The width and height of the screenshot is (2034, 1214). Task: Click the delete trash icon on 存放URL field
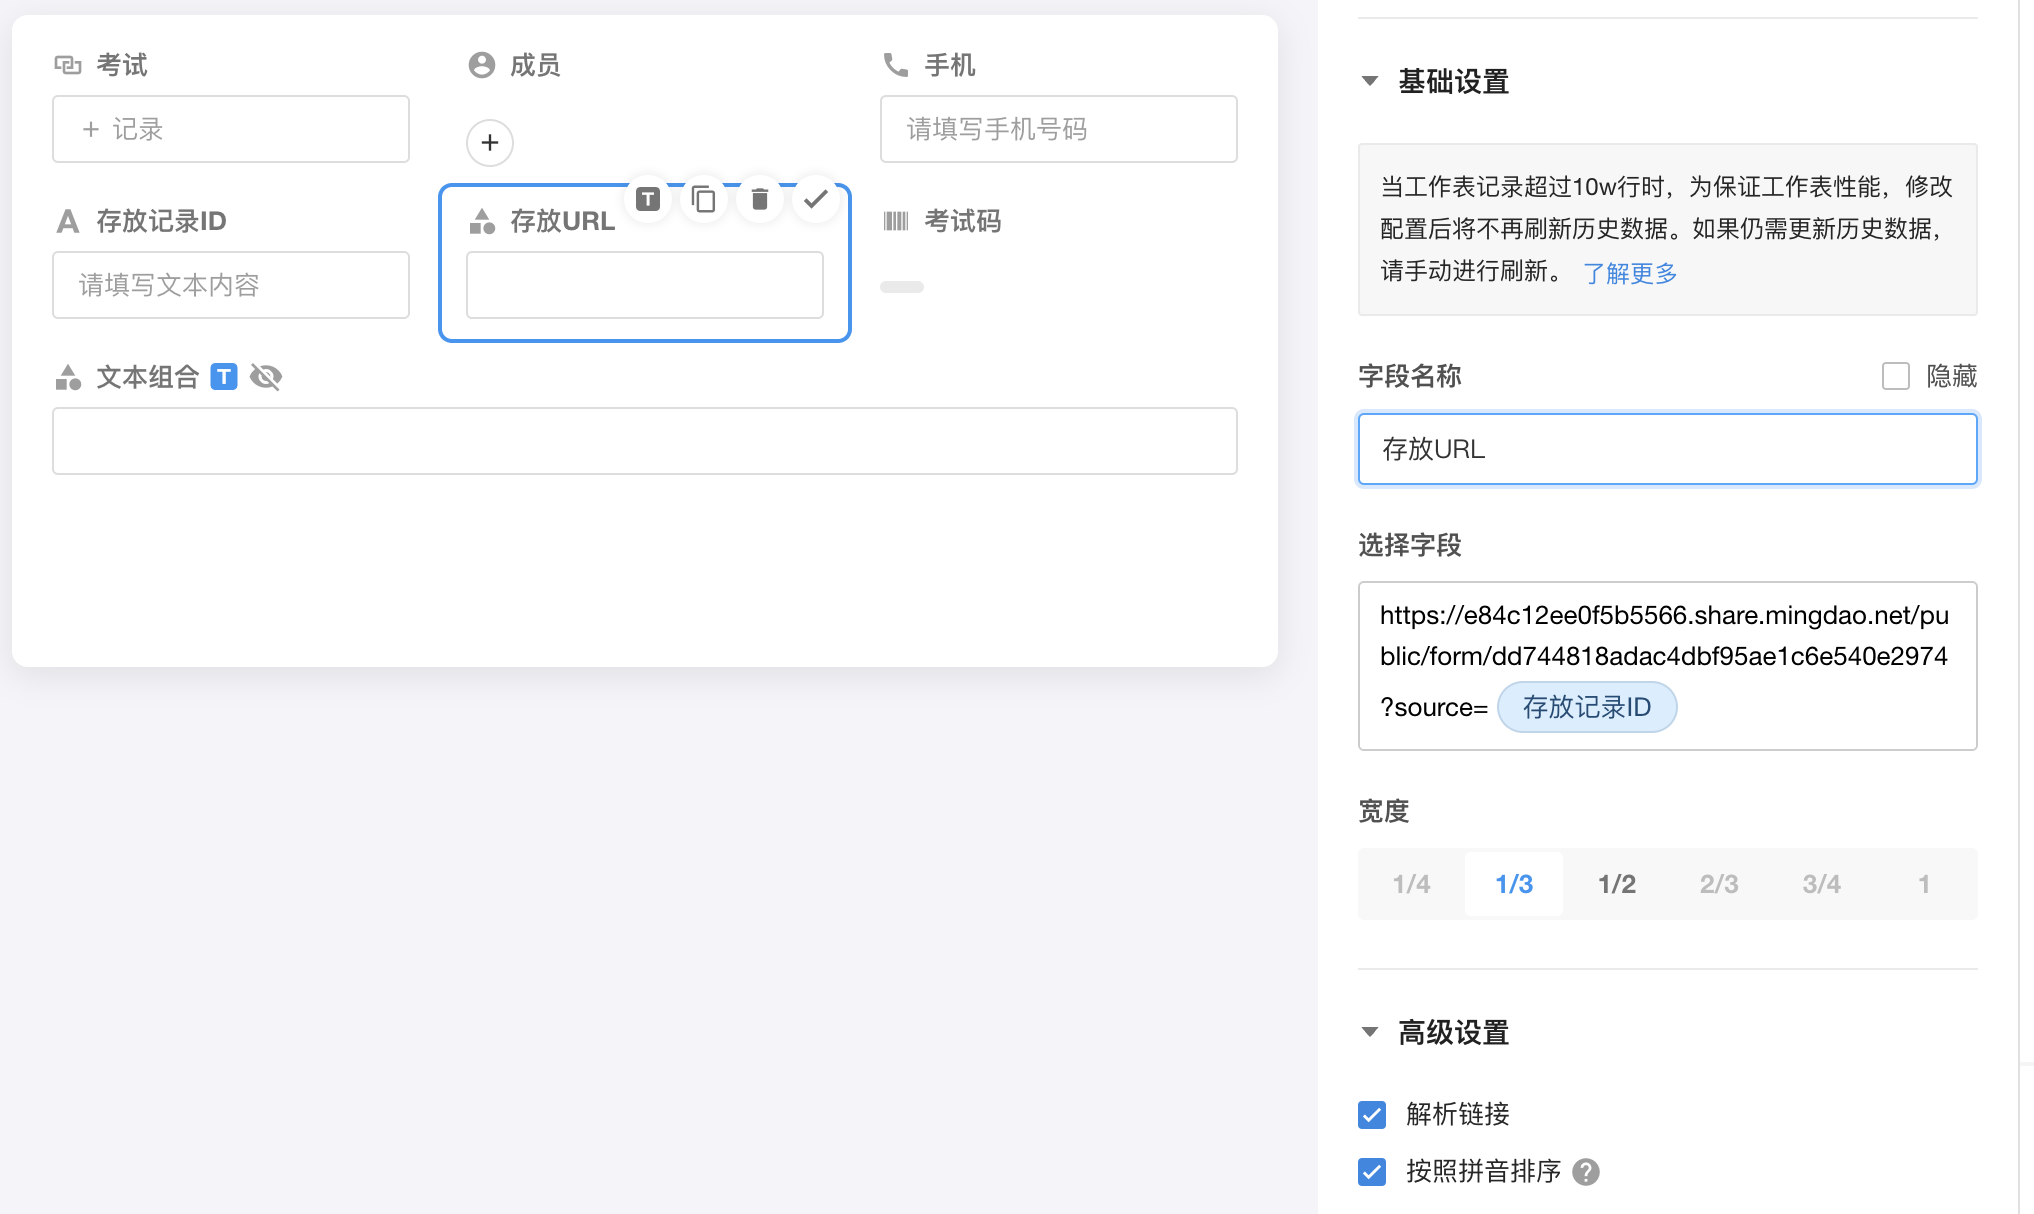(x=760, y=200)
